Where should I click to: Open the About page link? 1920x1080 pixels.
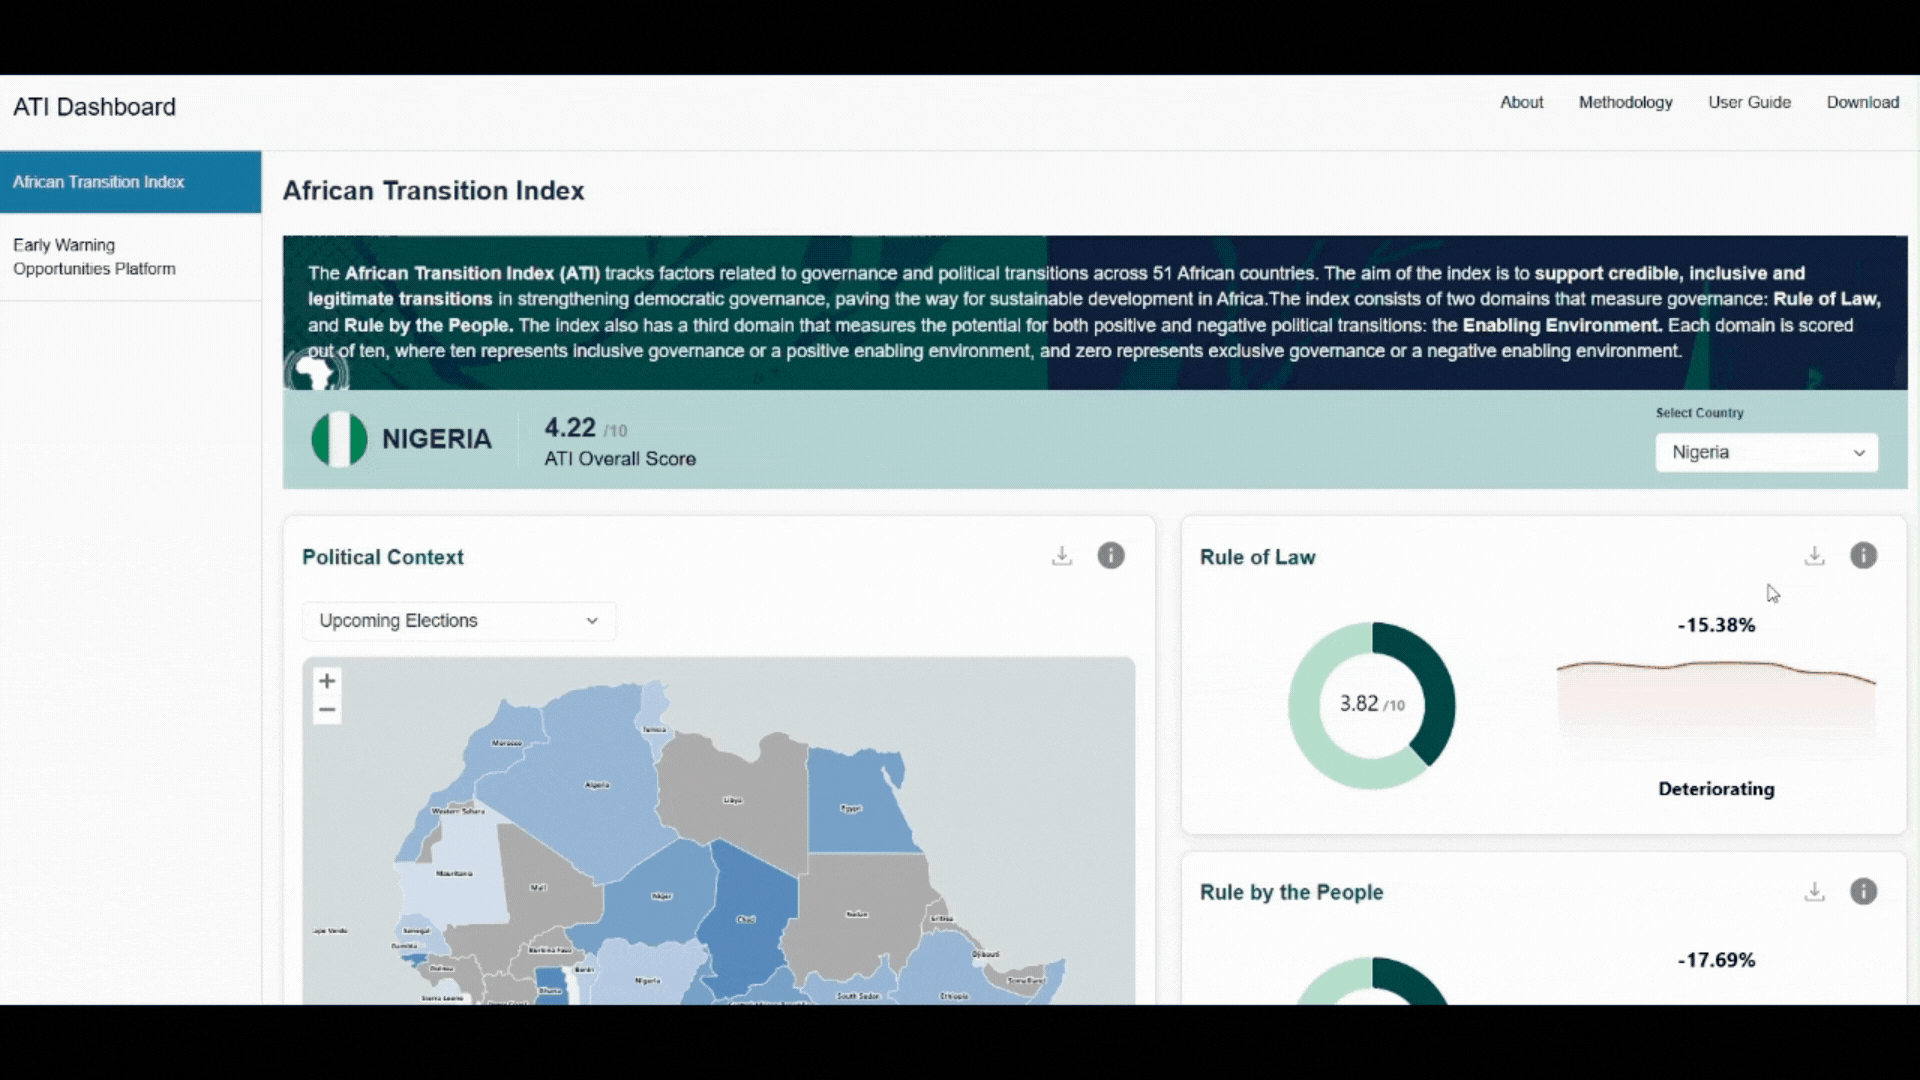pos(1521,102)
